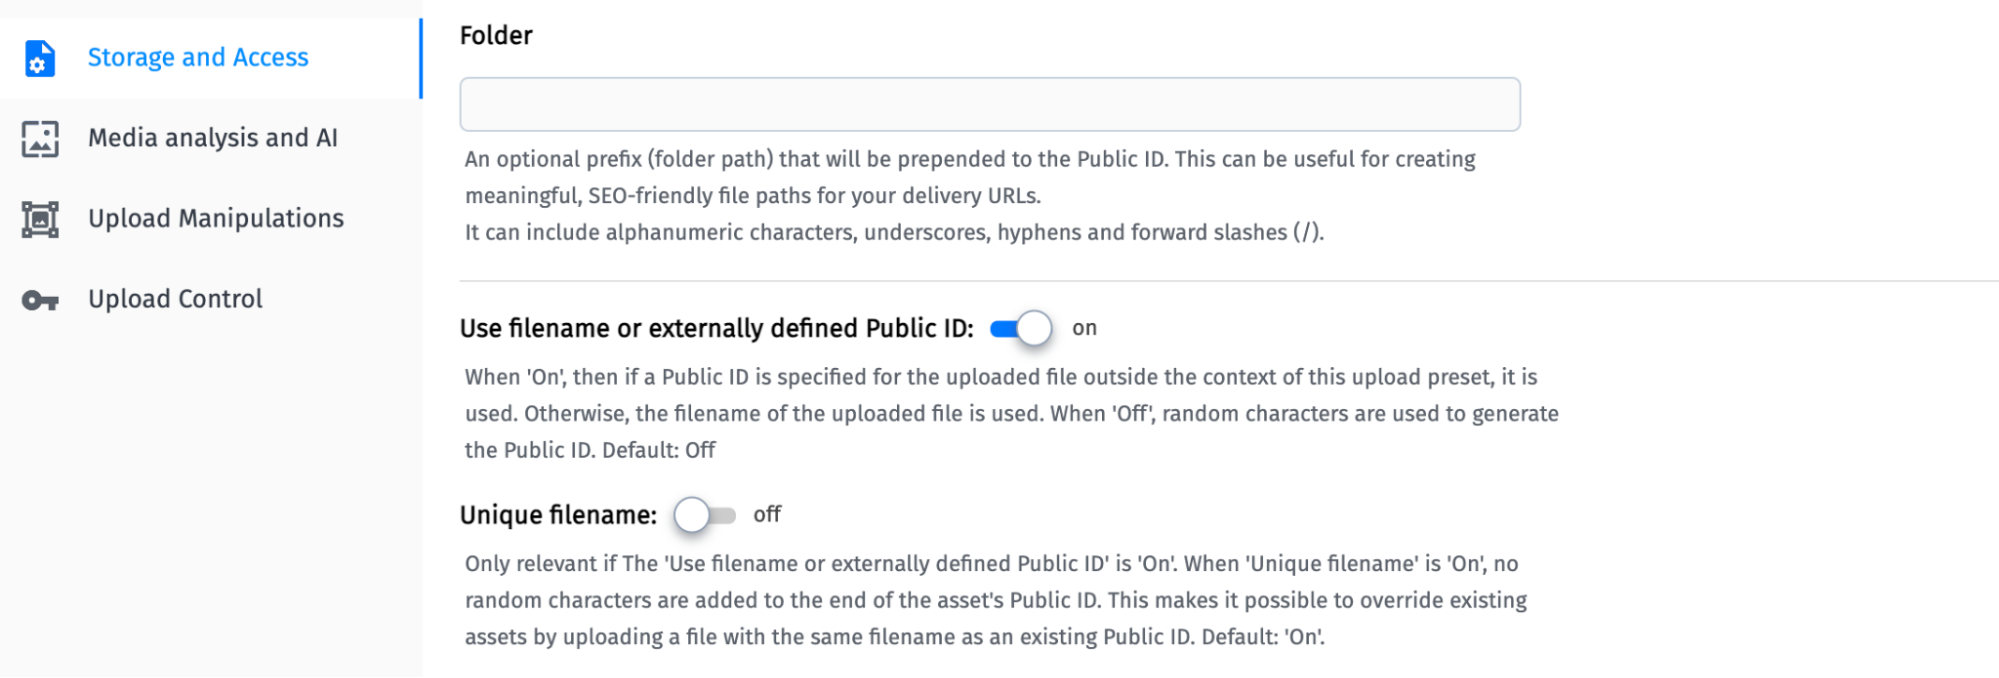
Task: Click the blue active indicator bar on Storage and Access
Action: click(x=421, y=58)
